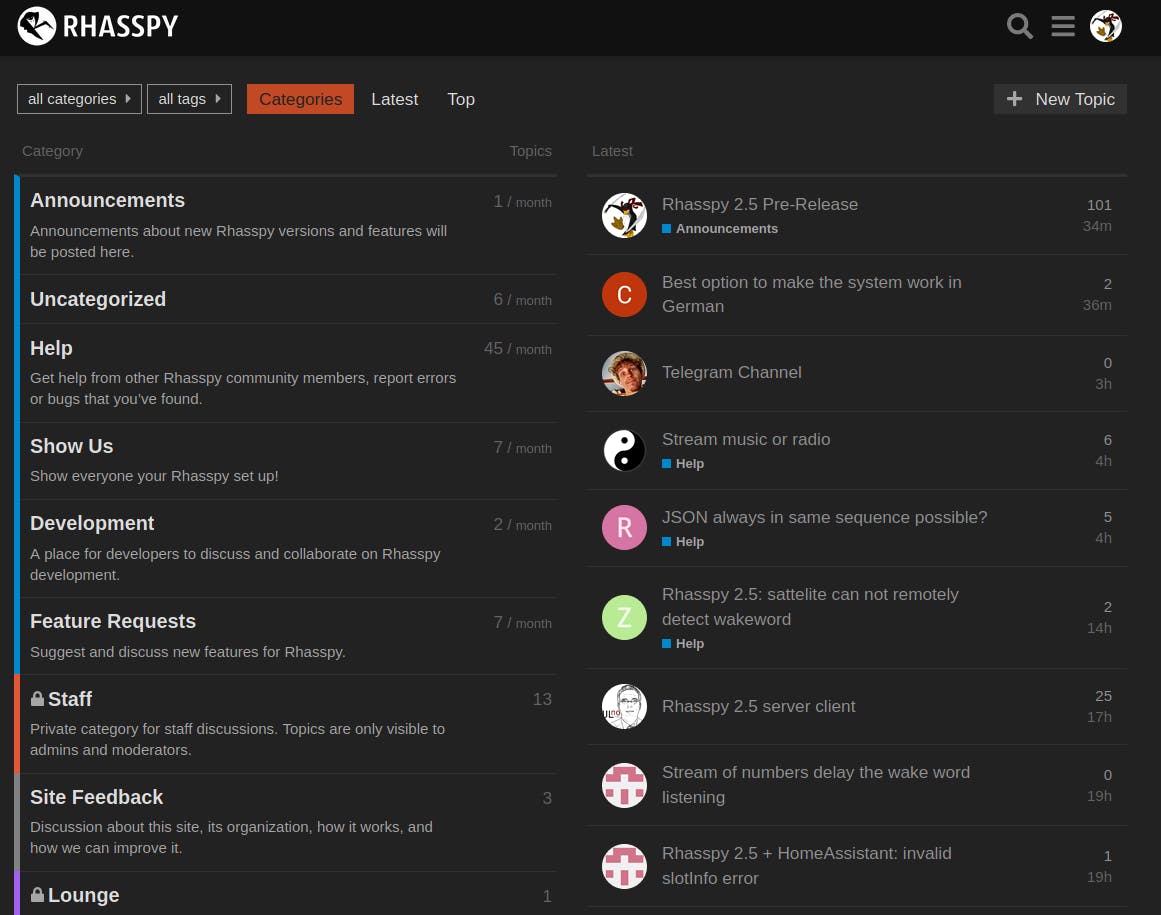
Task: Open the Uncategorized category
Action: (98, 299)
